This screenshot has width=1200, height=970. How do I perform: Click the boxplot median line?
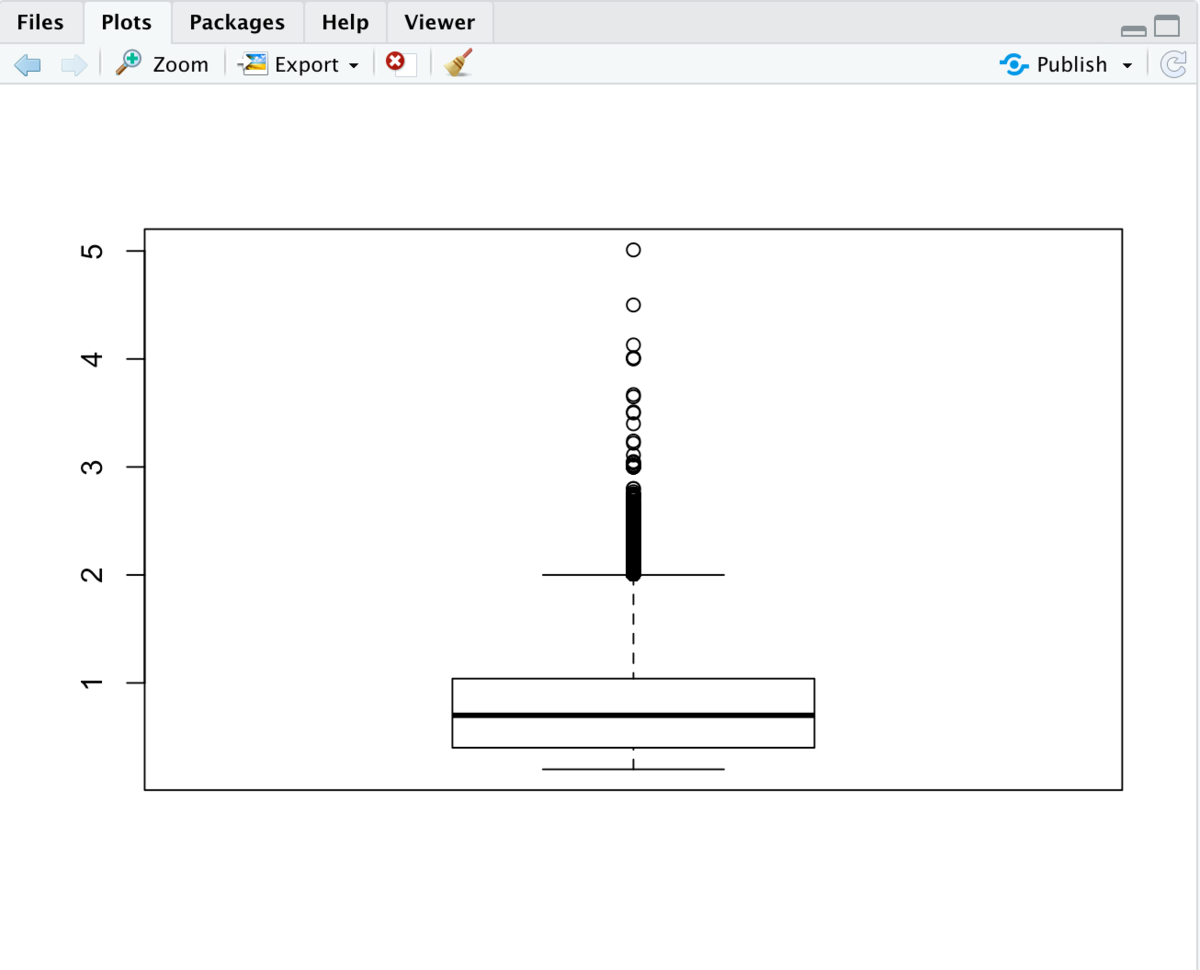click(x=633, y=715)
